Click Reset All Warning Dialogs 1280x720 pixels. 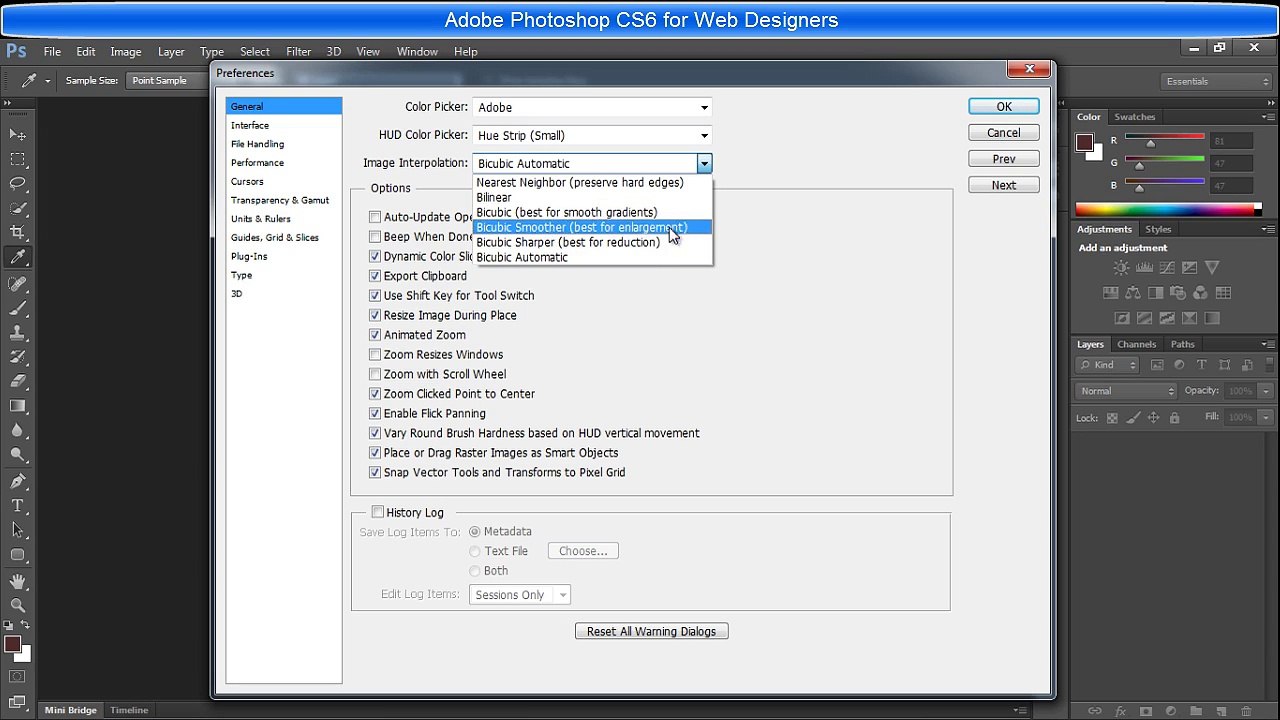pyautogui.click(x=651, y=632)
